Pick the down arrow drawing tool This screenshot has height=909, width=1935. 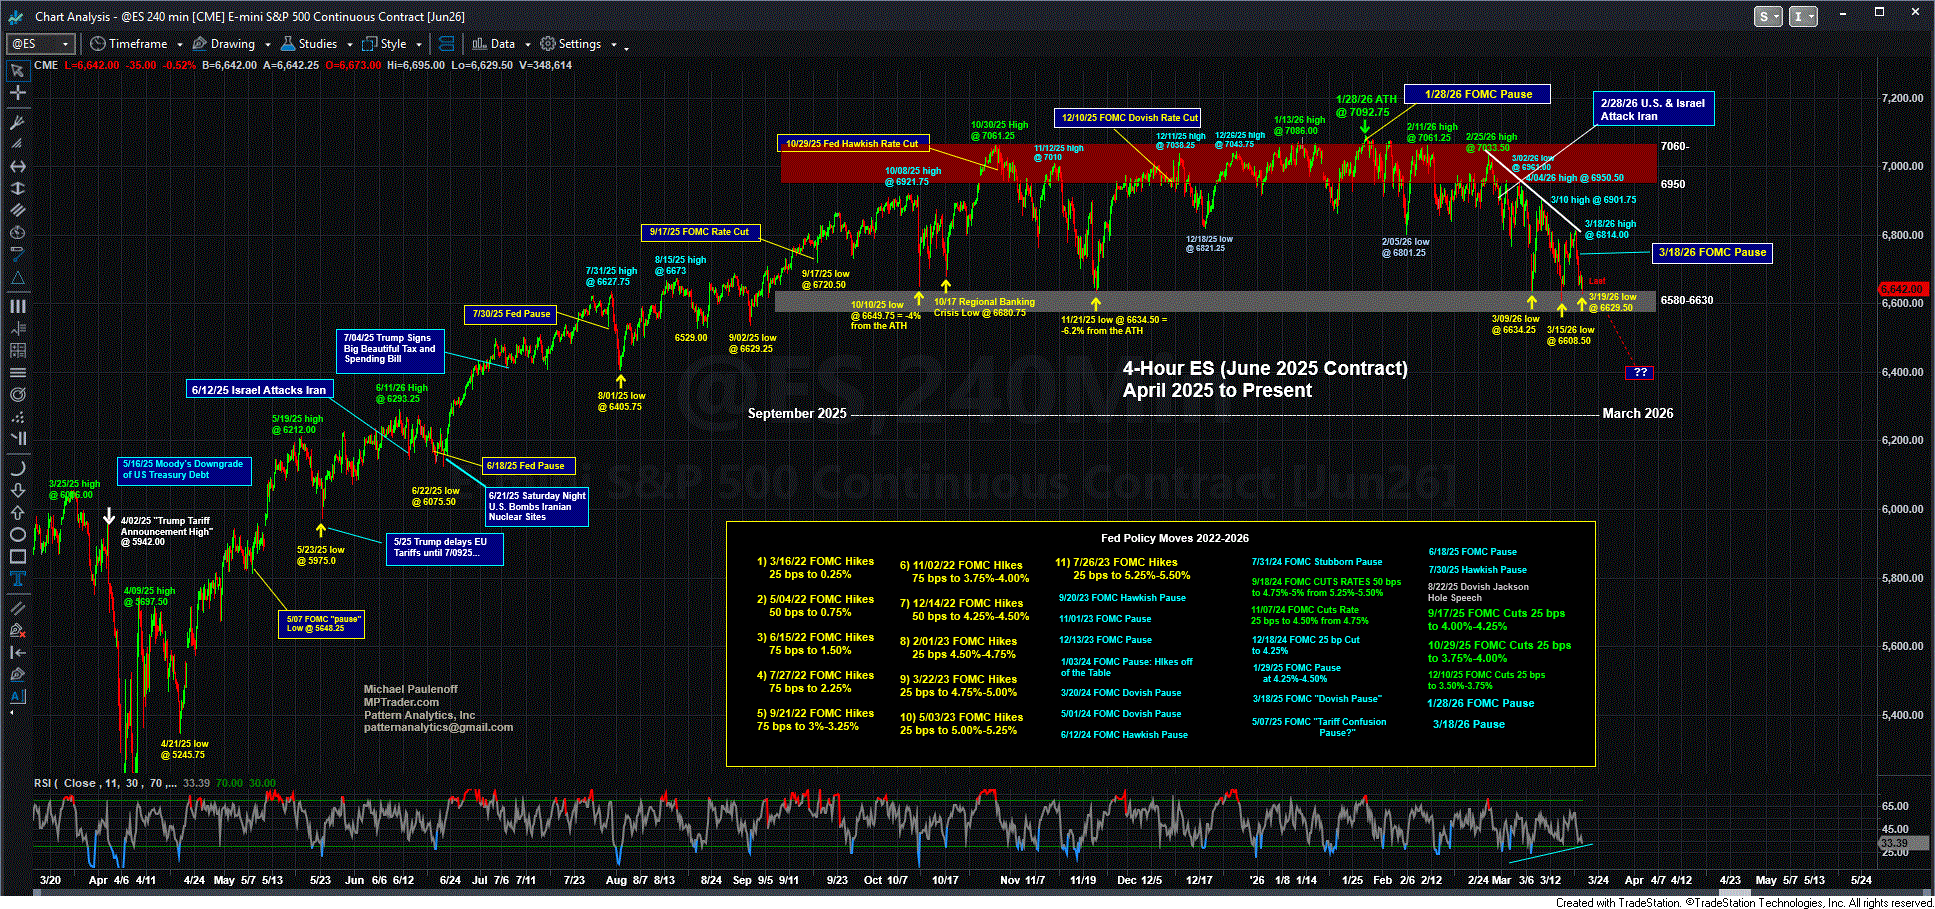coord(17,490)
